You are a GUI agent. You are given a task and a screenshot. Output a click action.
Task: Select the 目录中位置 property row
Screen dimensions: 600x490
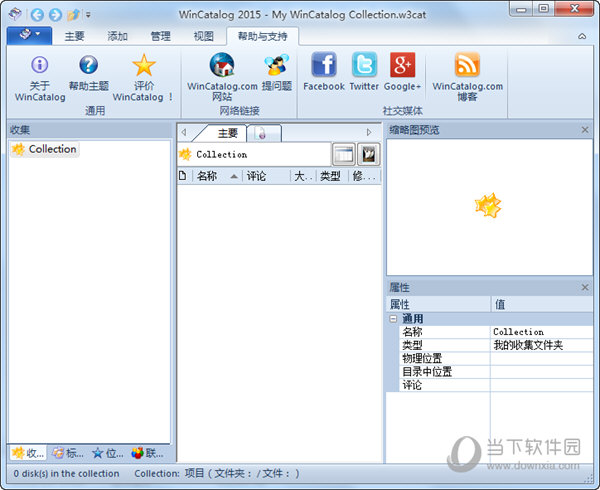tap(496, 372)
